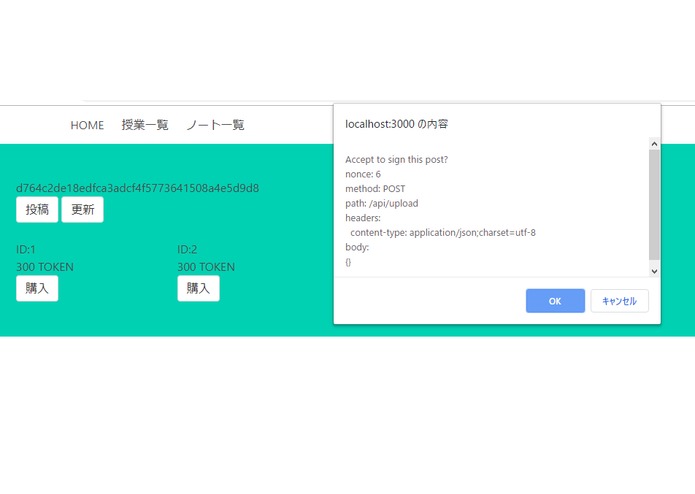Viewport: 695px width, 494px height.
Task: Click the 'nonce: 6' line
Action: (x=363, y=174)
